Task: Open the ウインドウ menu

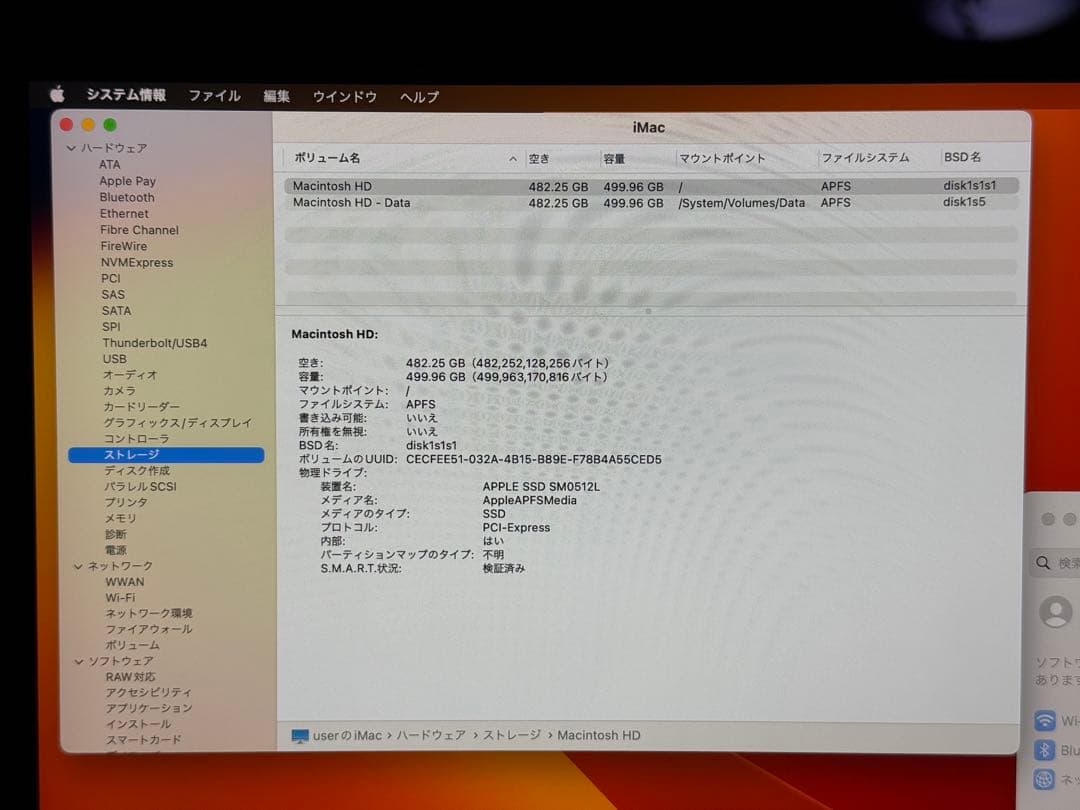Action: pos(344,96)
